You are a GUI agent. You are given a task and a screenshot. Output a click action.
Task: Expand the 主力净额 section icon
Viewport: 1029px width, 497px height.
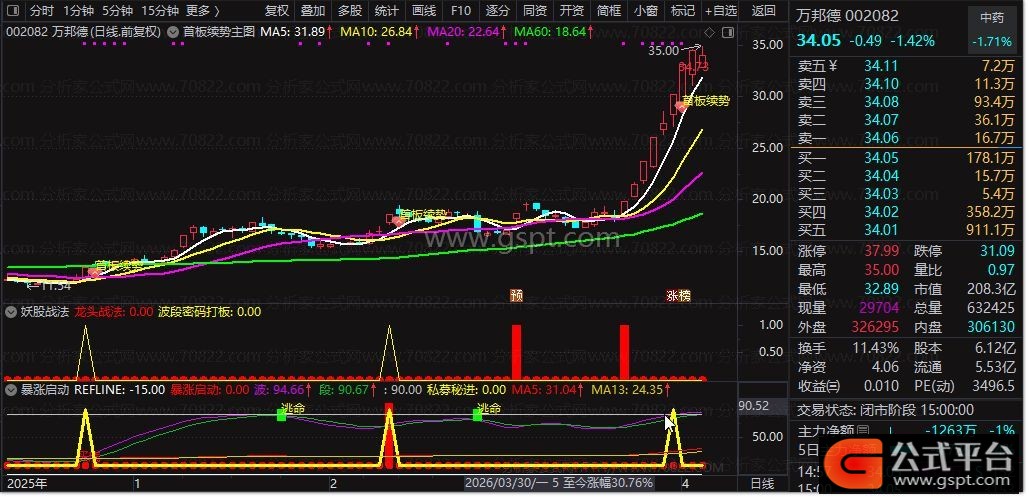pyautogui.click(x=861, y=431)
